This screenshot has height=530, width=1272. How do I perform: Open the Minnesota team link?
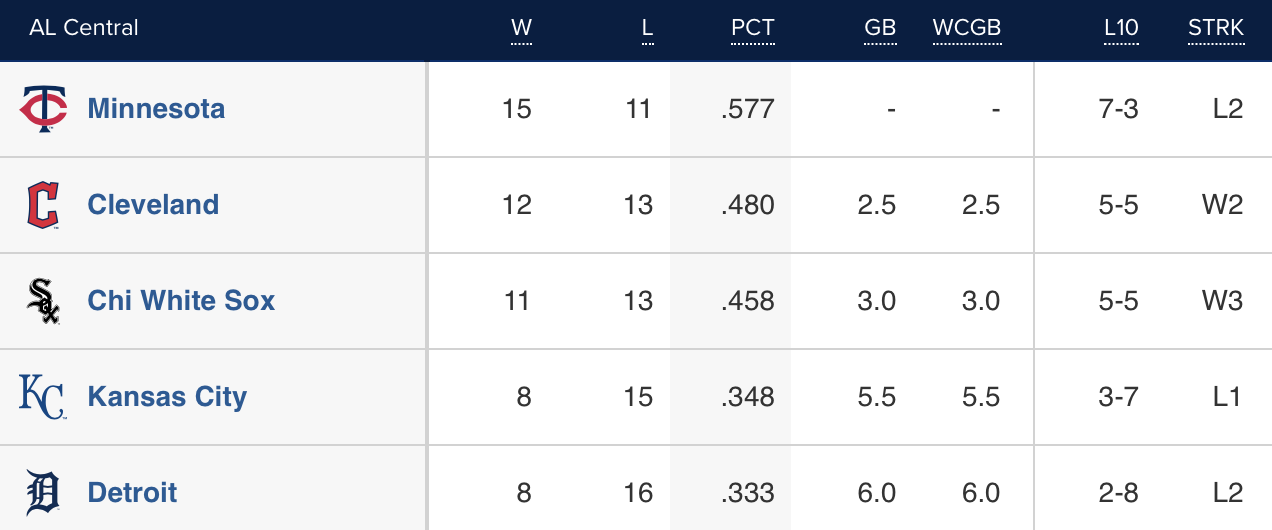coord(156,109)
